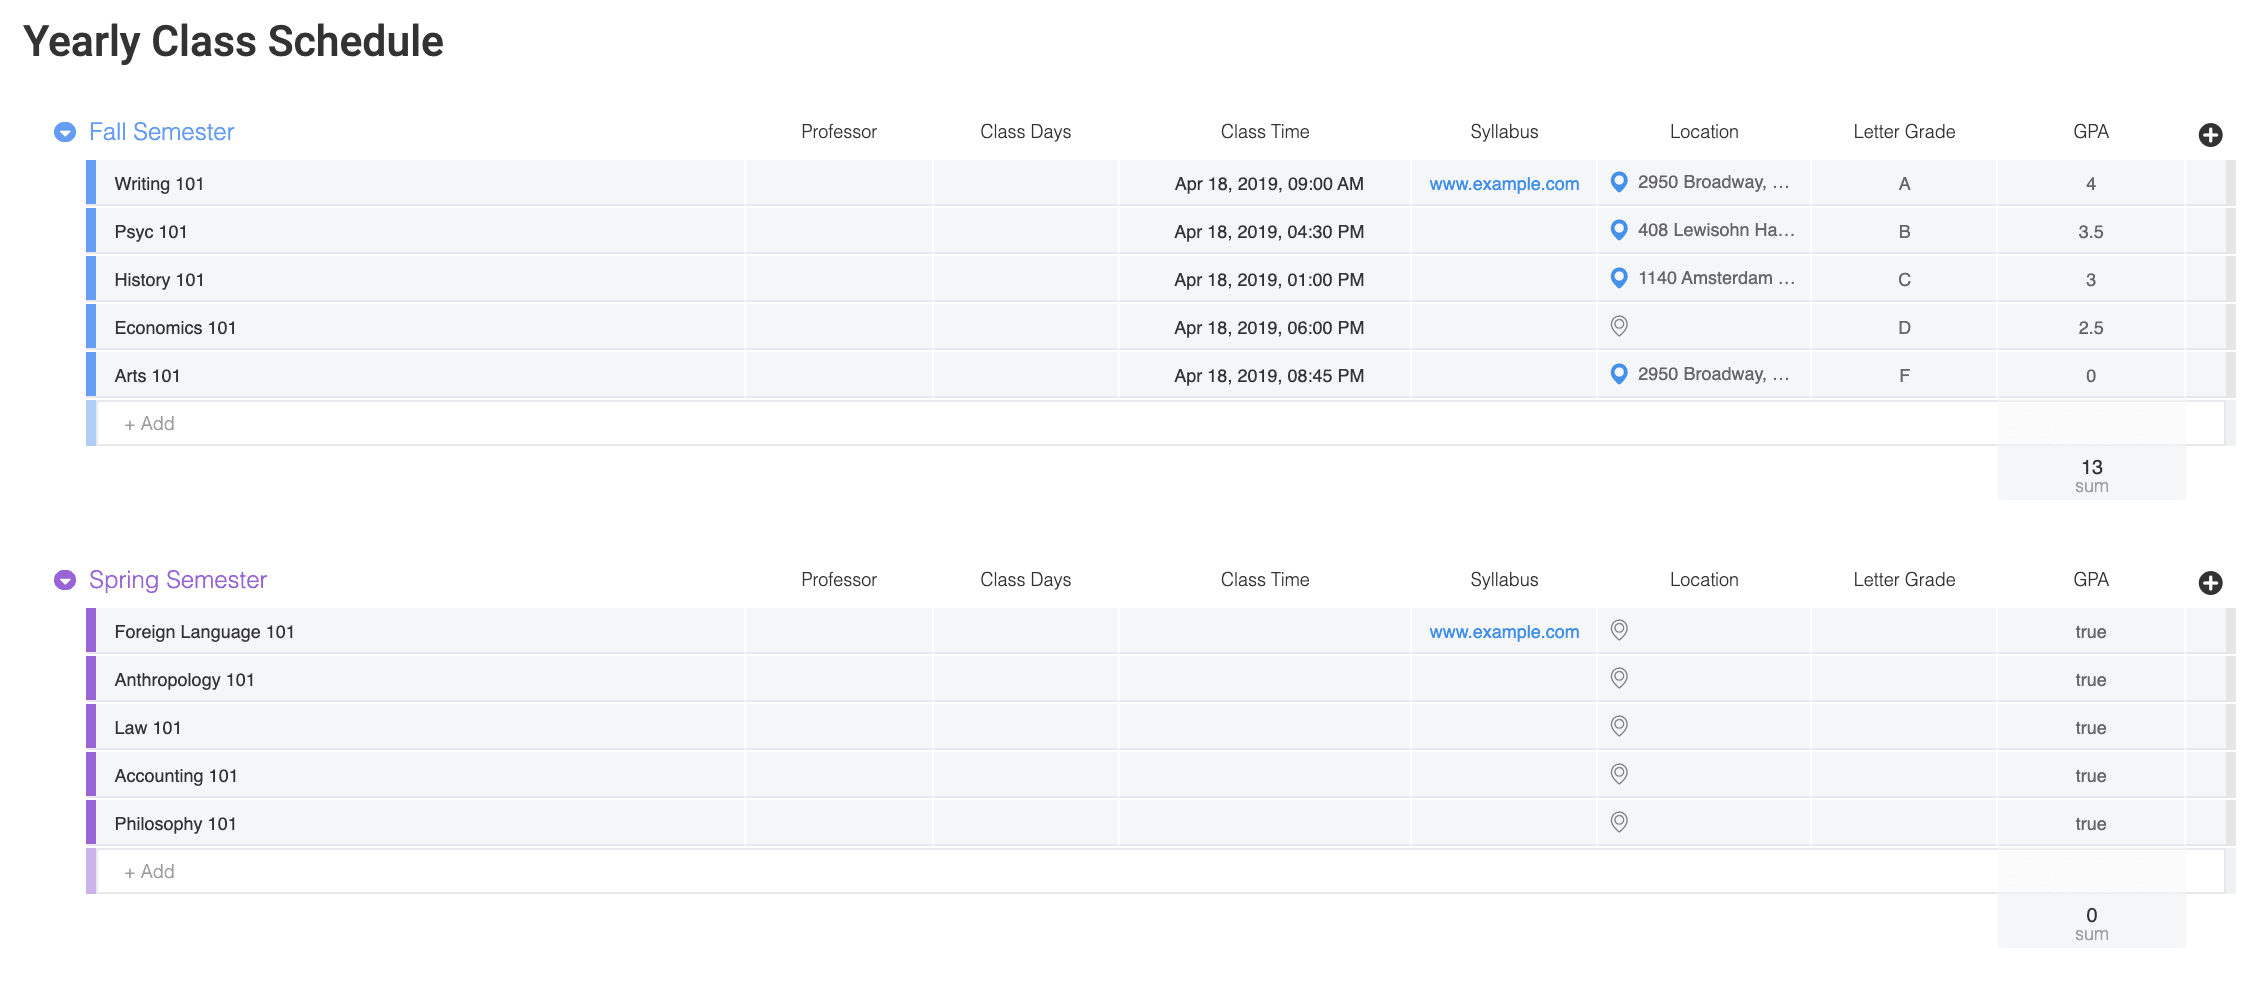
Task: Select the History 101 row name
Action: coord(159,280)
